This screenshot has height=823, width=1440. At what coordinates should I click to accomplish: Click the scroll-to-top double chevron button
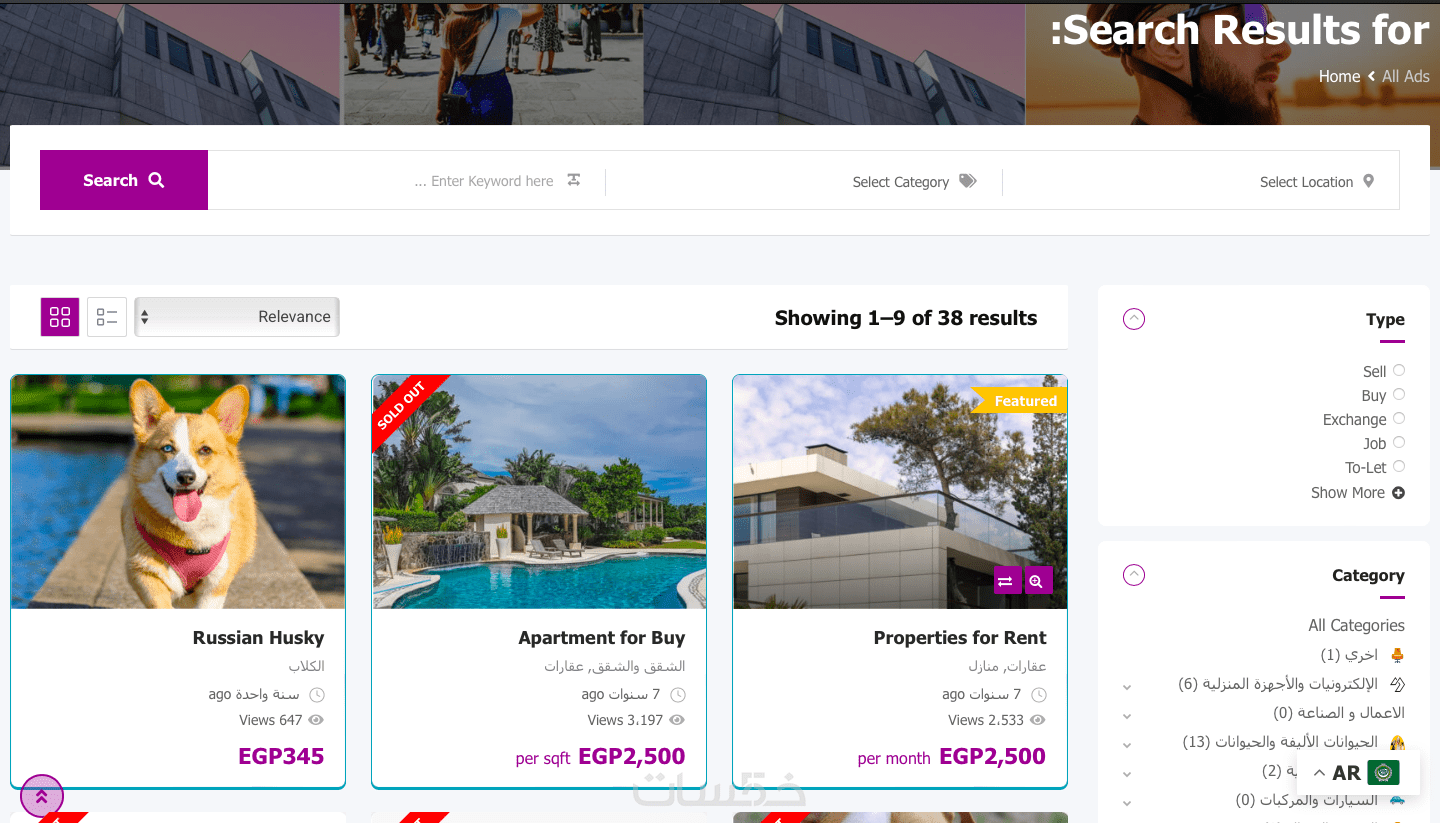(x=42, y=796)
